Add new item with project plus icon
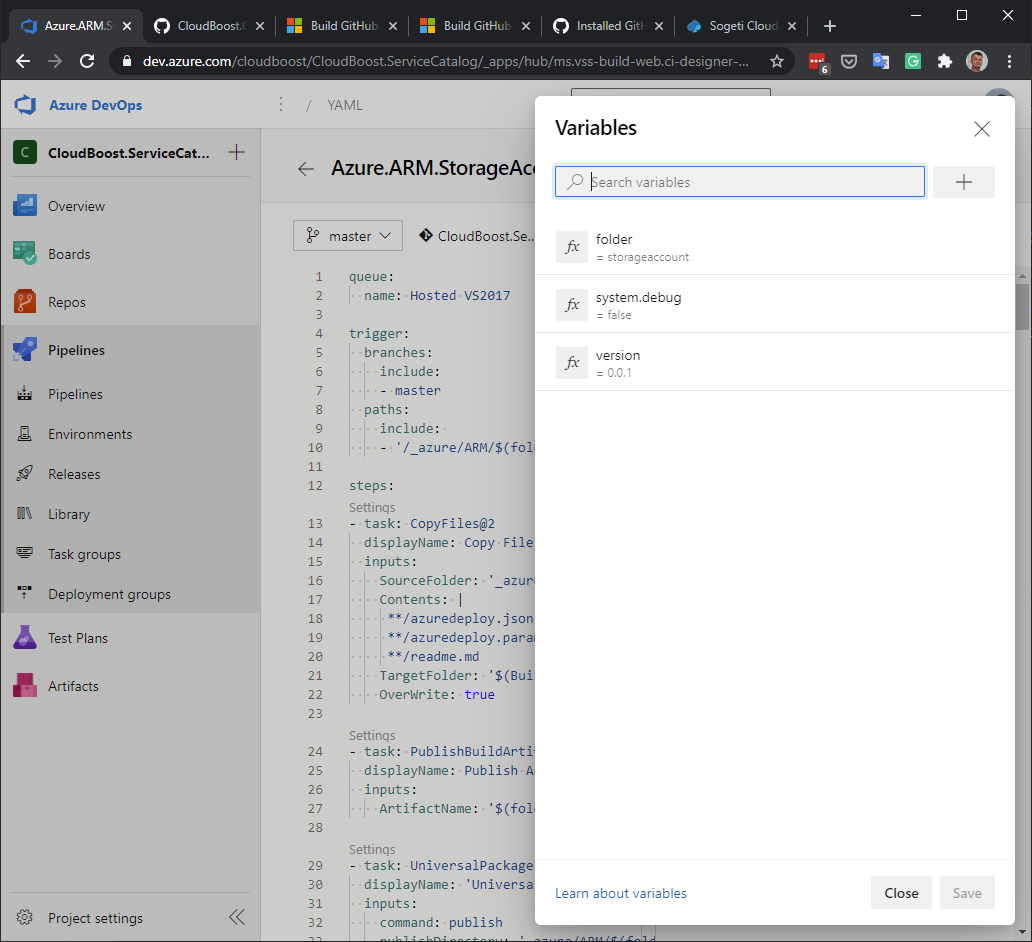The image size is (1032, 942). click(x=236, y=153)
